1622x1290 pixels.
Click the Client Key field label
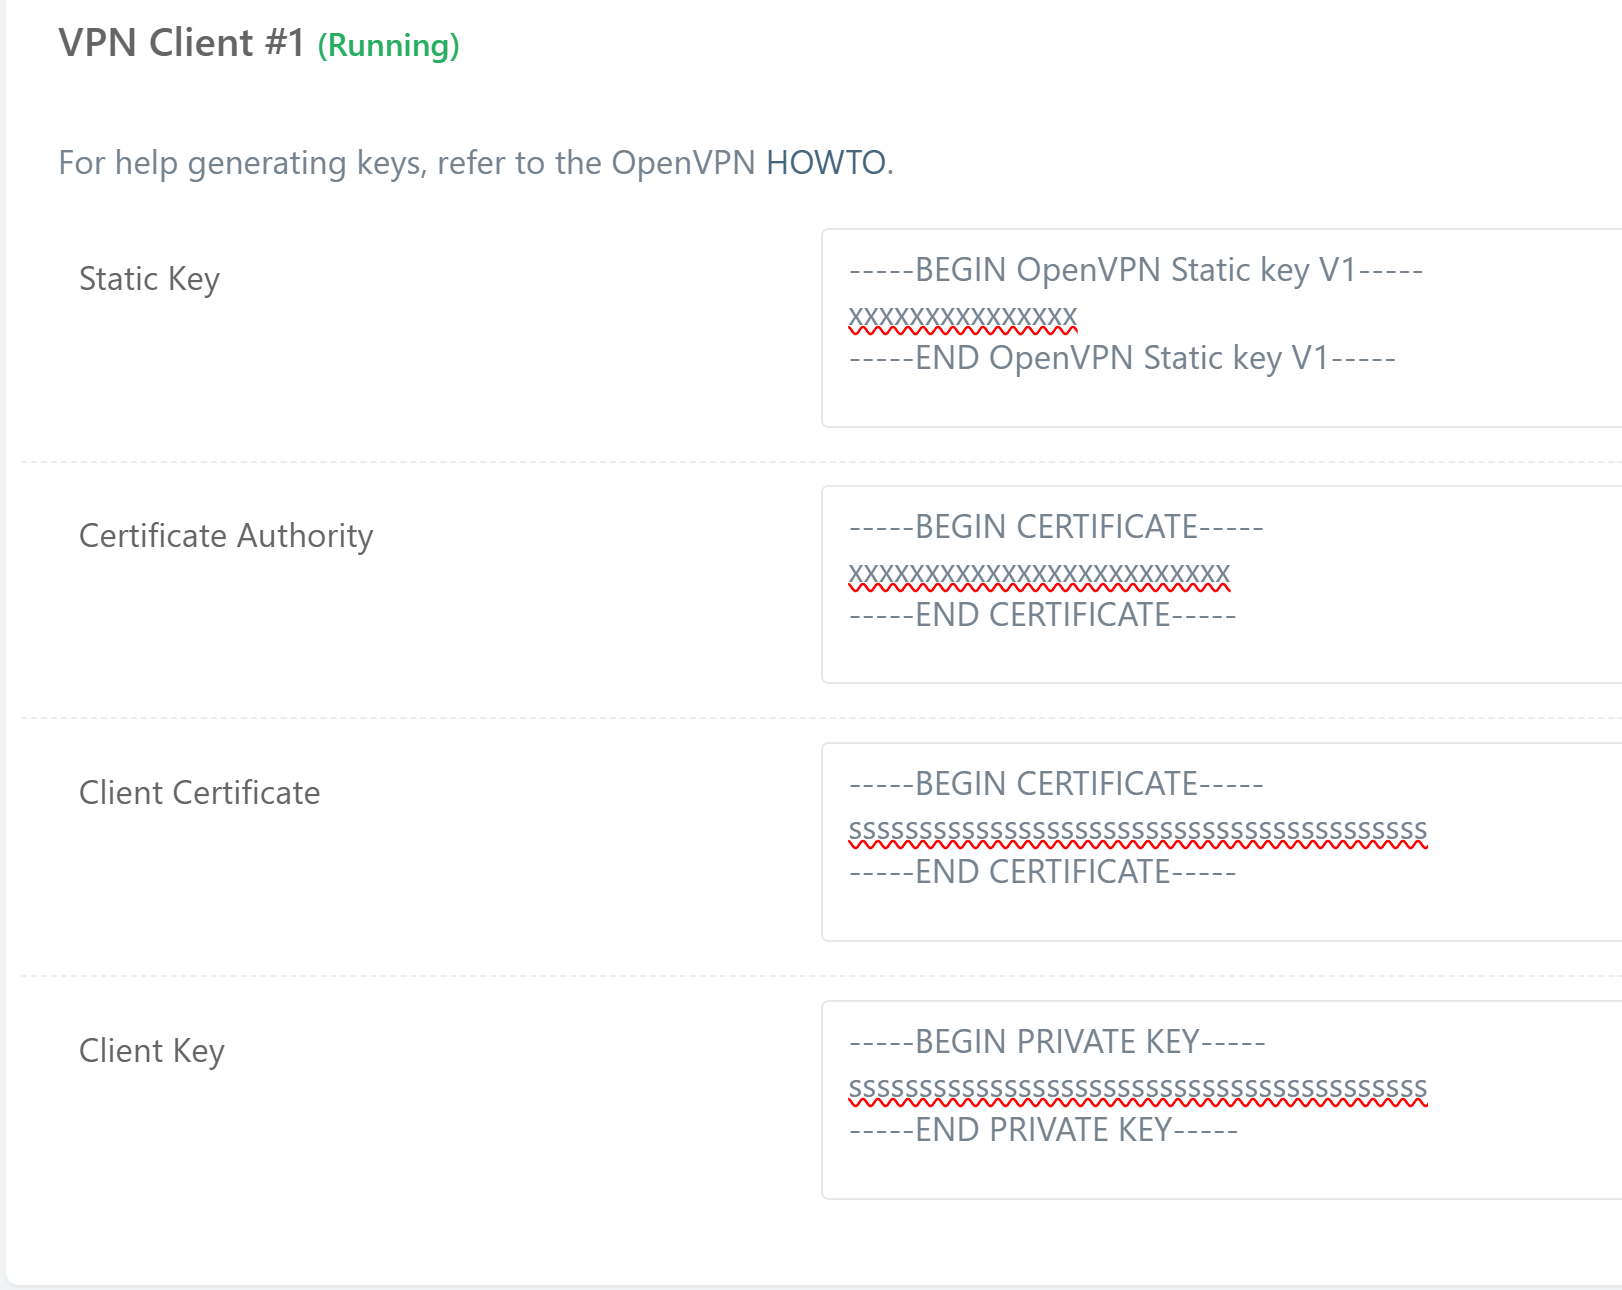(x=152, y=1050)
